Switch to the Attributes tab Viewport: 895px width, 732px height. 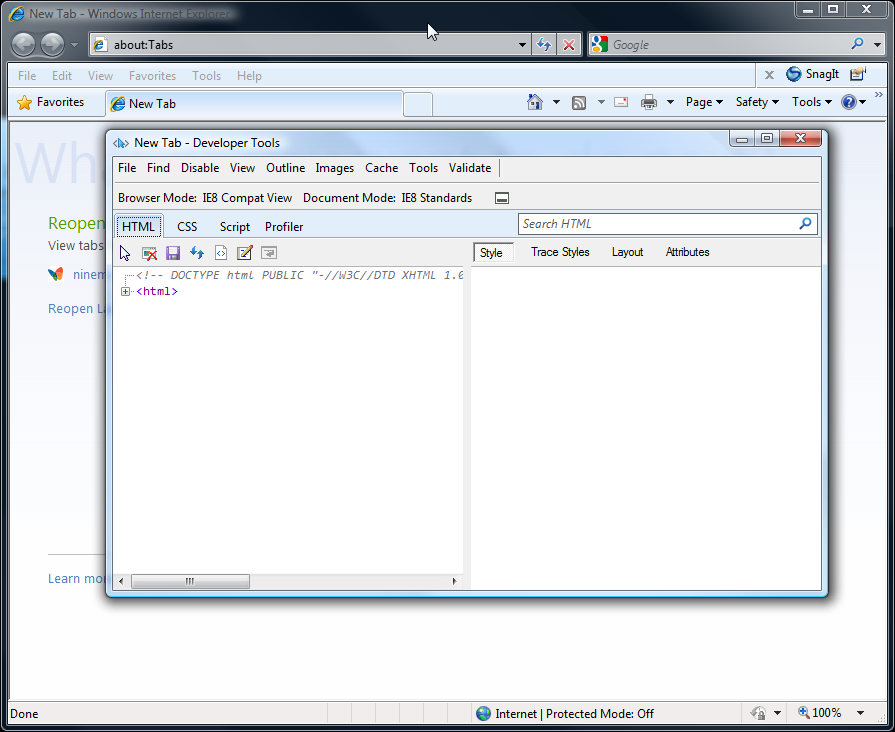coord(687,252)
